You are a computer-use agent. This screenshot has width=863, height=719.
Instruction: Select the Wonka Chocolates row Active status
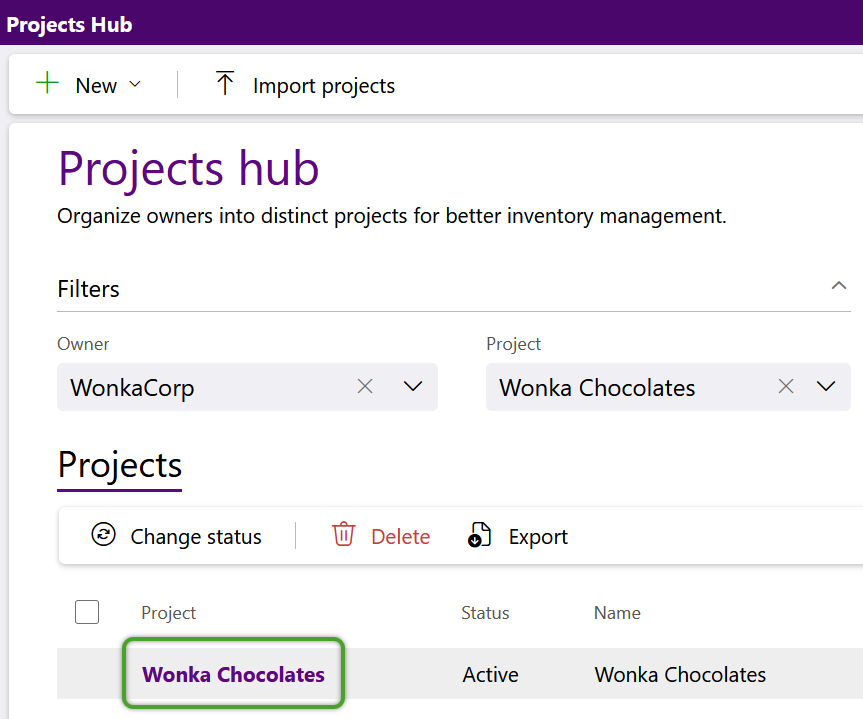490,674
